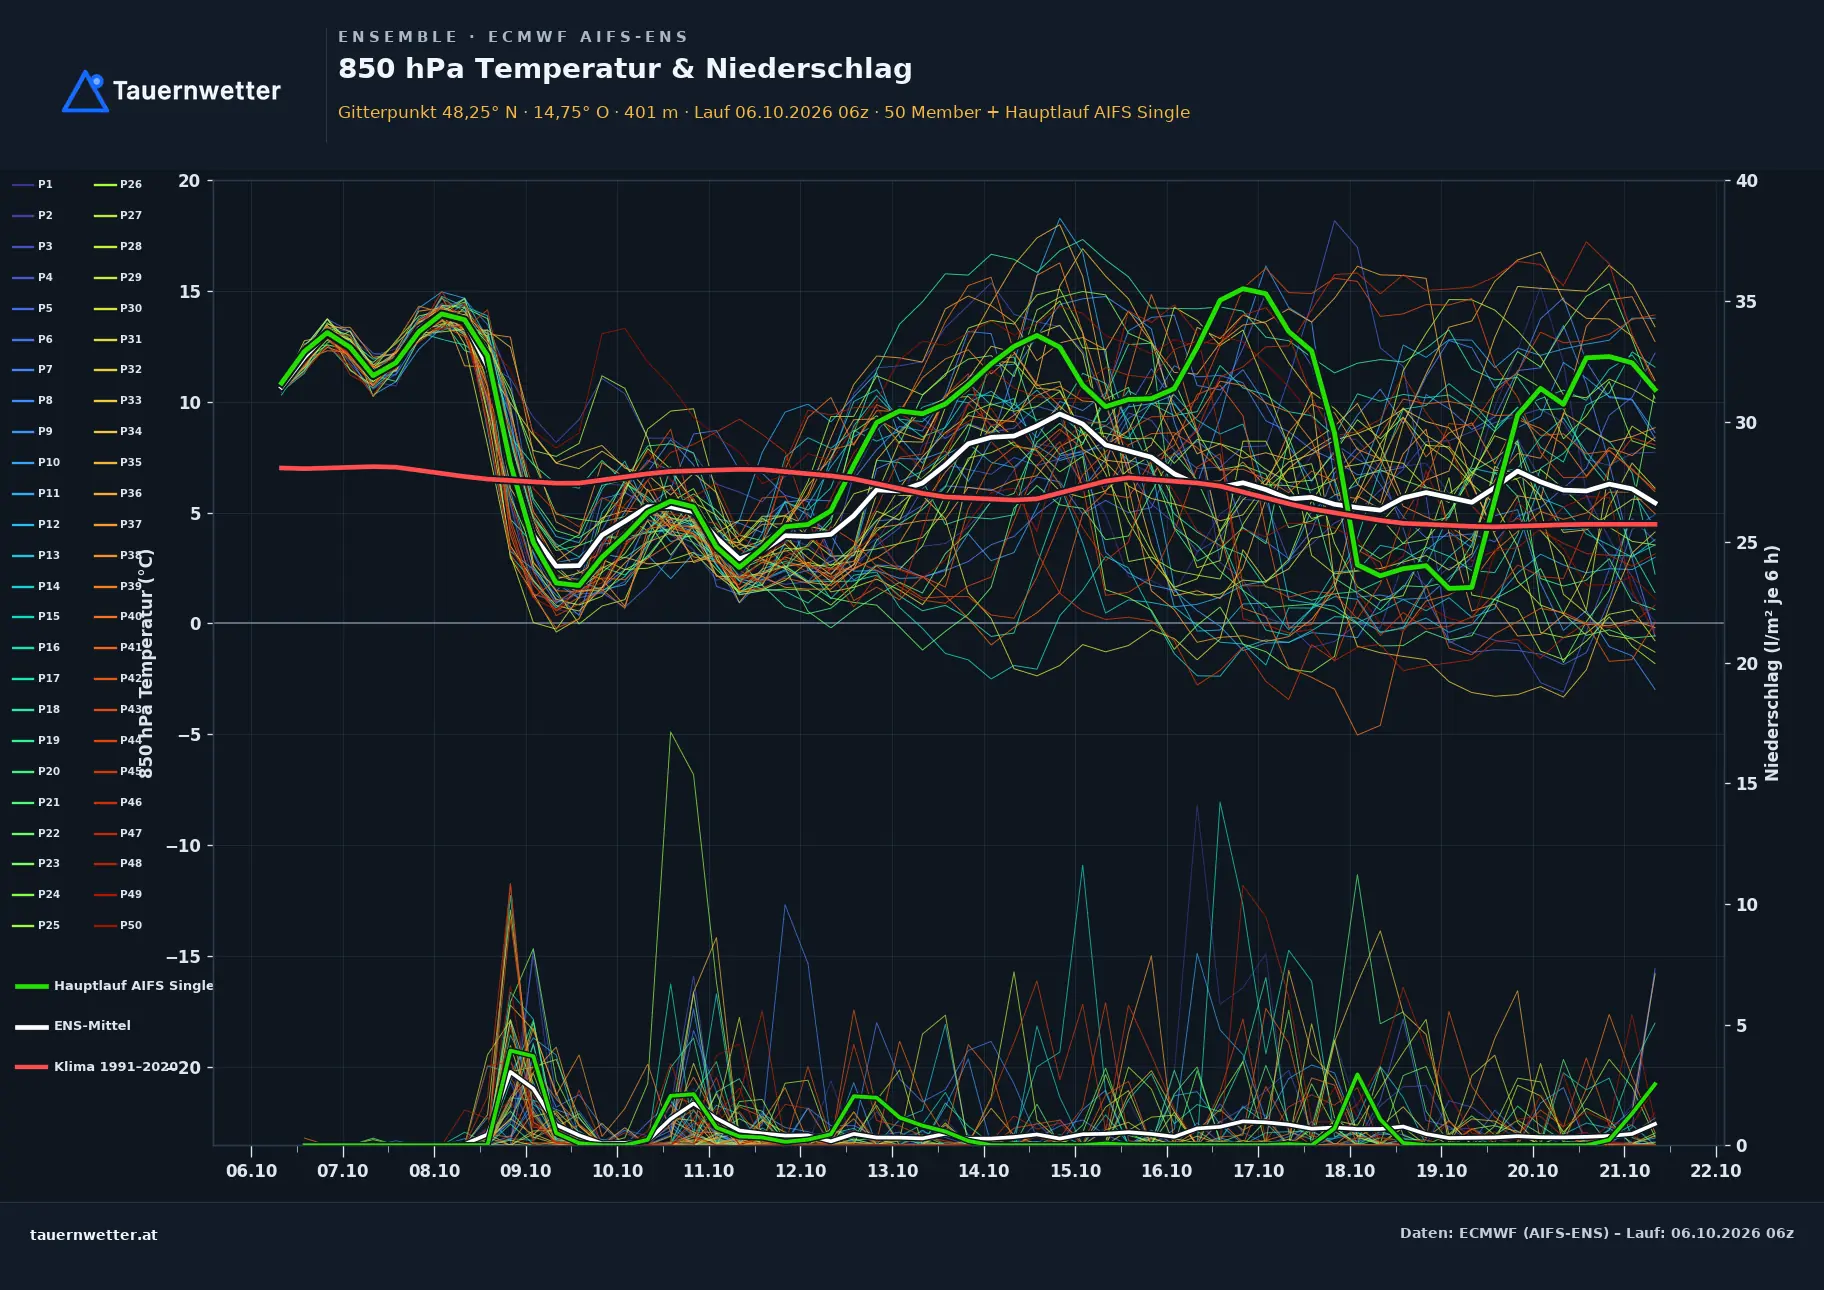Click x-axis date label 15.10
This screenshot has width=1824, height=1290.
(1075, 1170)
